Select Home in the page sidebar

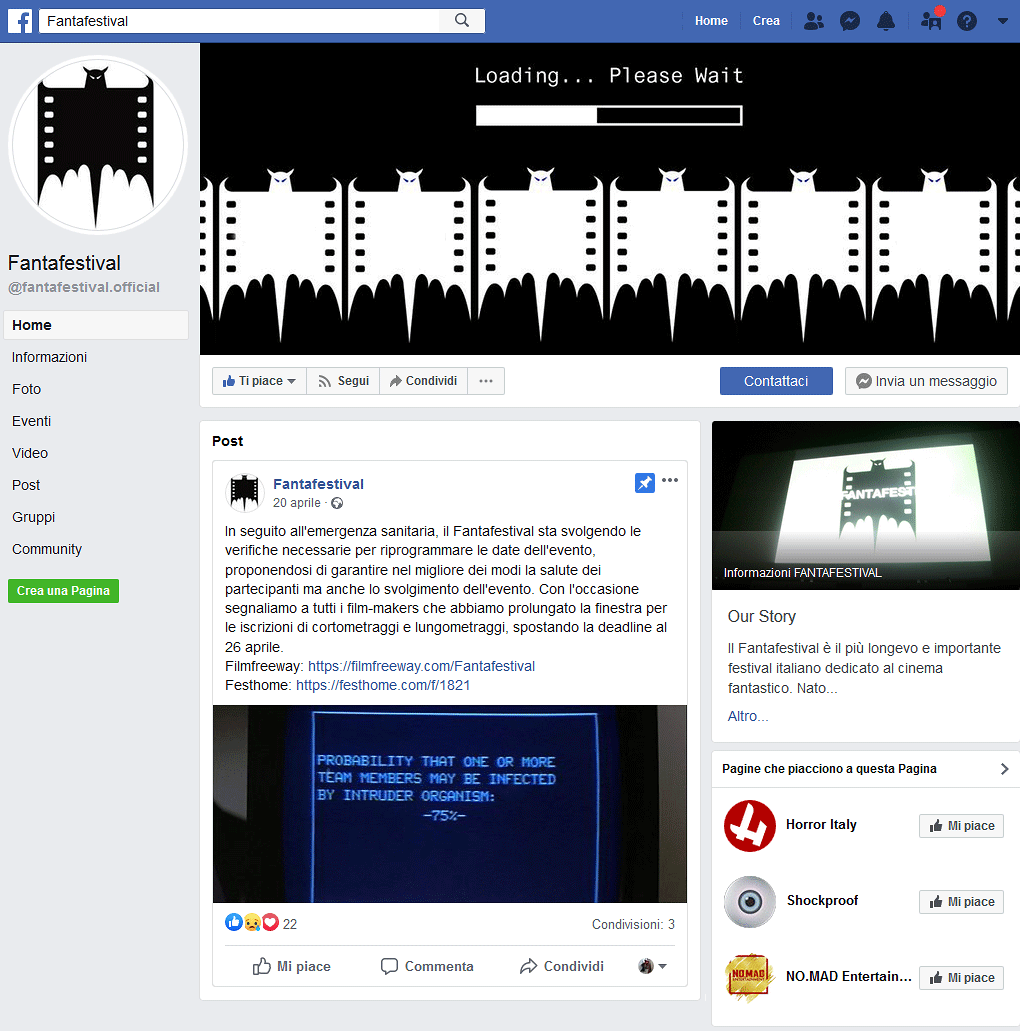coord(96,325)
